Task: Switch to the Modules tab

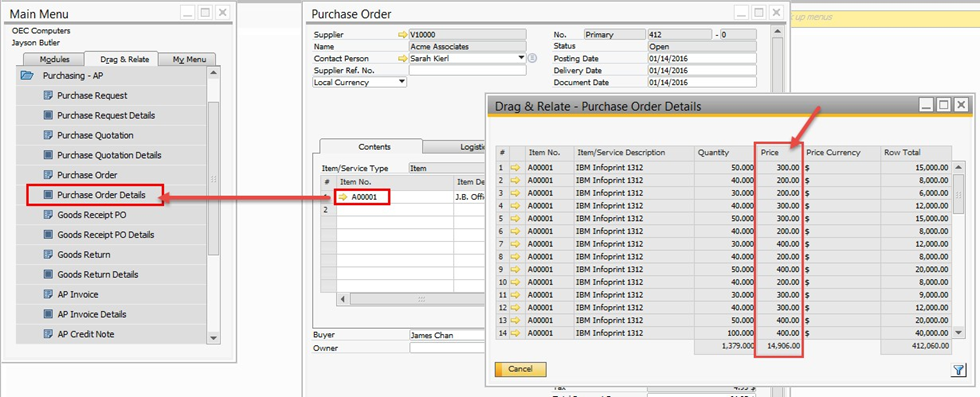Action: coord(54,59)
